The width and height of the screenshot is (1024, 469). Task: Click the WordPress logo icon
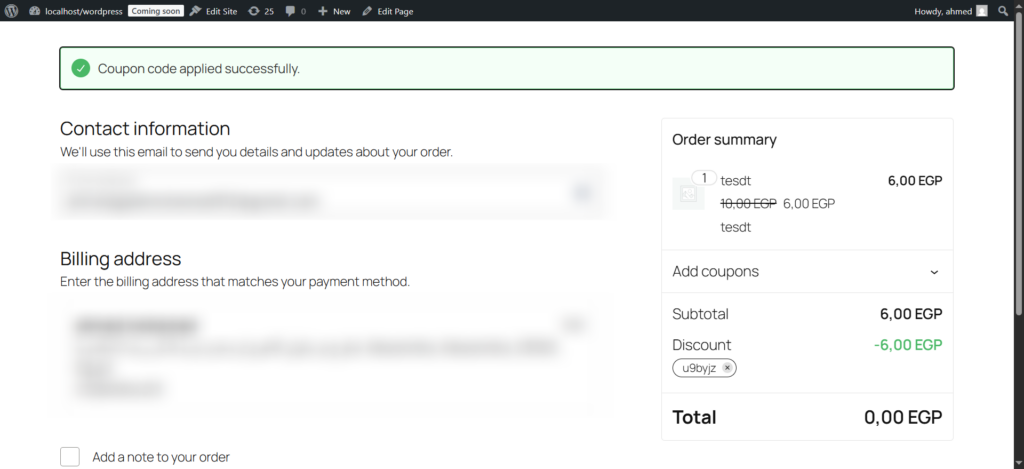(12, 11)
